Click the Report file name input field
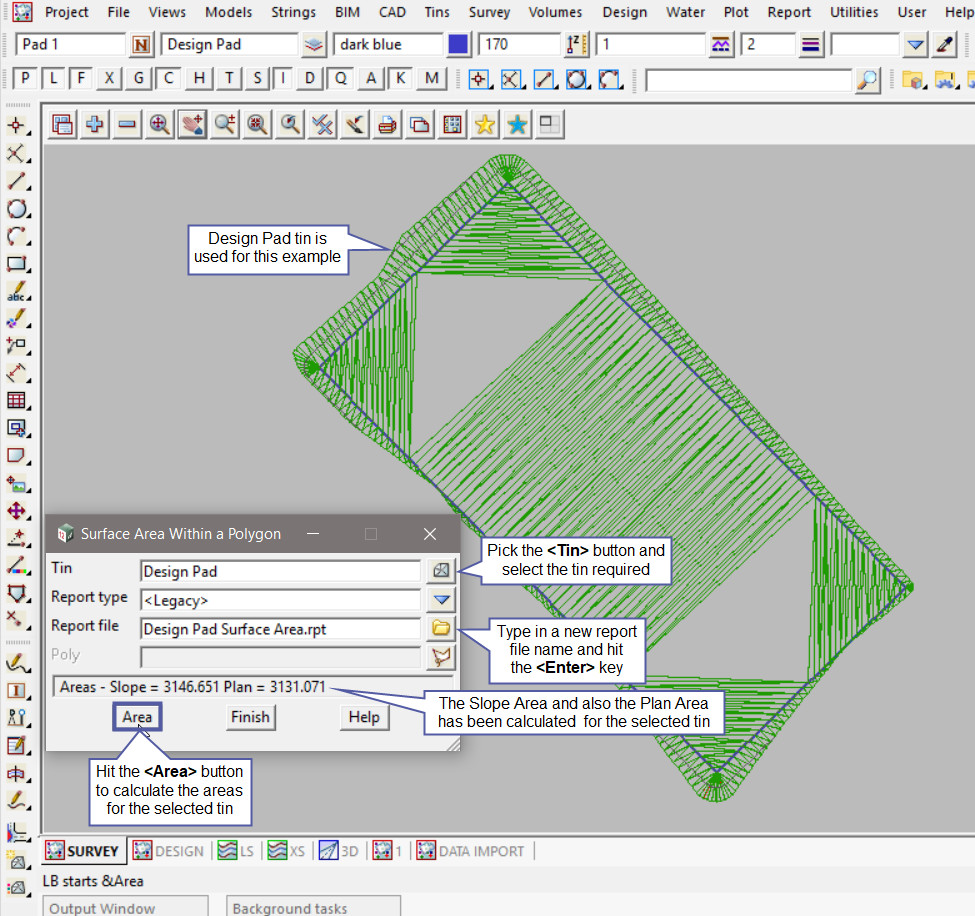This screenshot has width=975, height=916. click(280, 629)
